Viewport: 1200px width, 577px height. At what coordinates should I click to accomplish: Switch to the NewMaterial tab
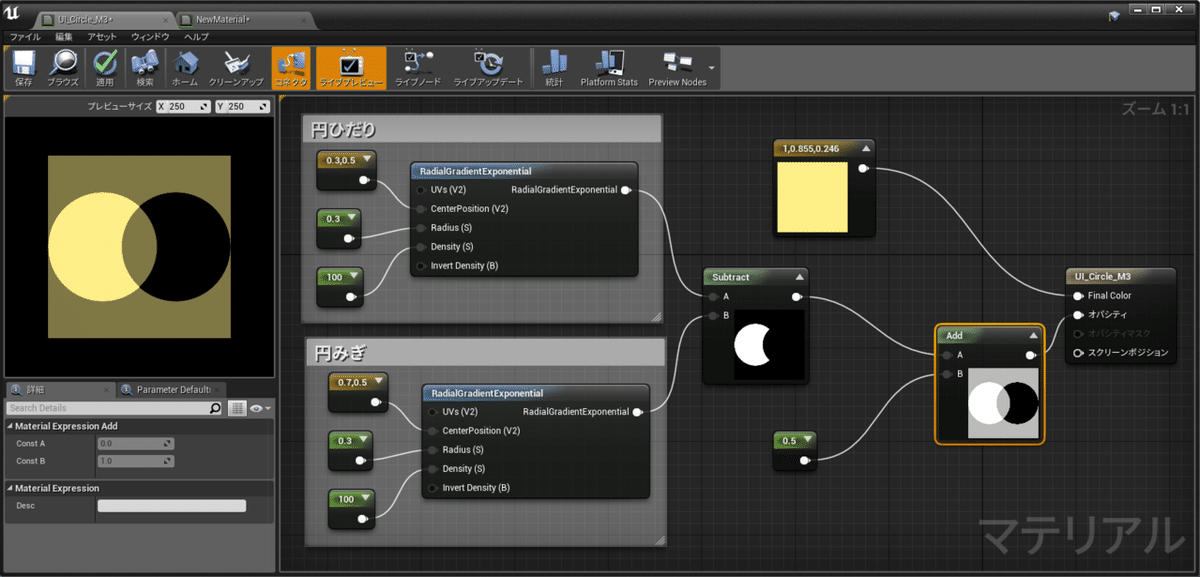tap(223, 20)
